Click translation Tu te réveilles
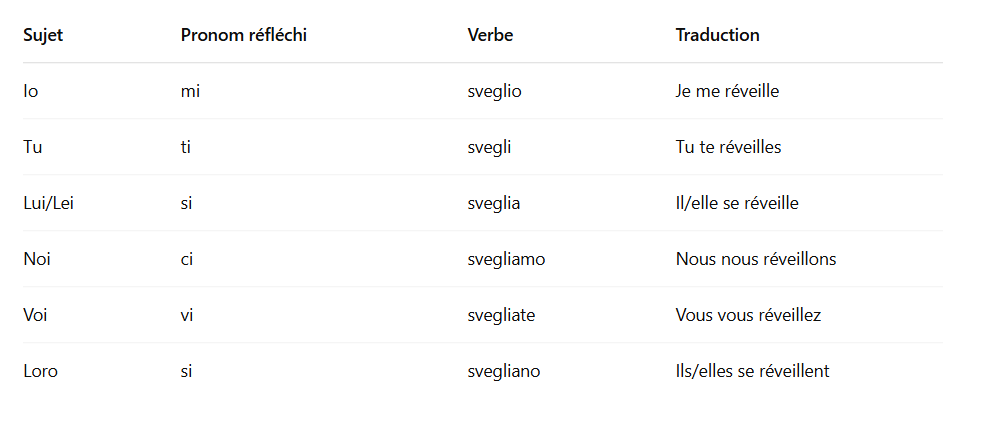 [x=728, y=147]
